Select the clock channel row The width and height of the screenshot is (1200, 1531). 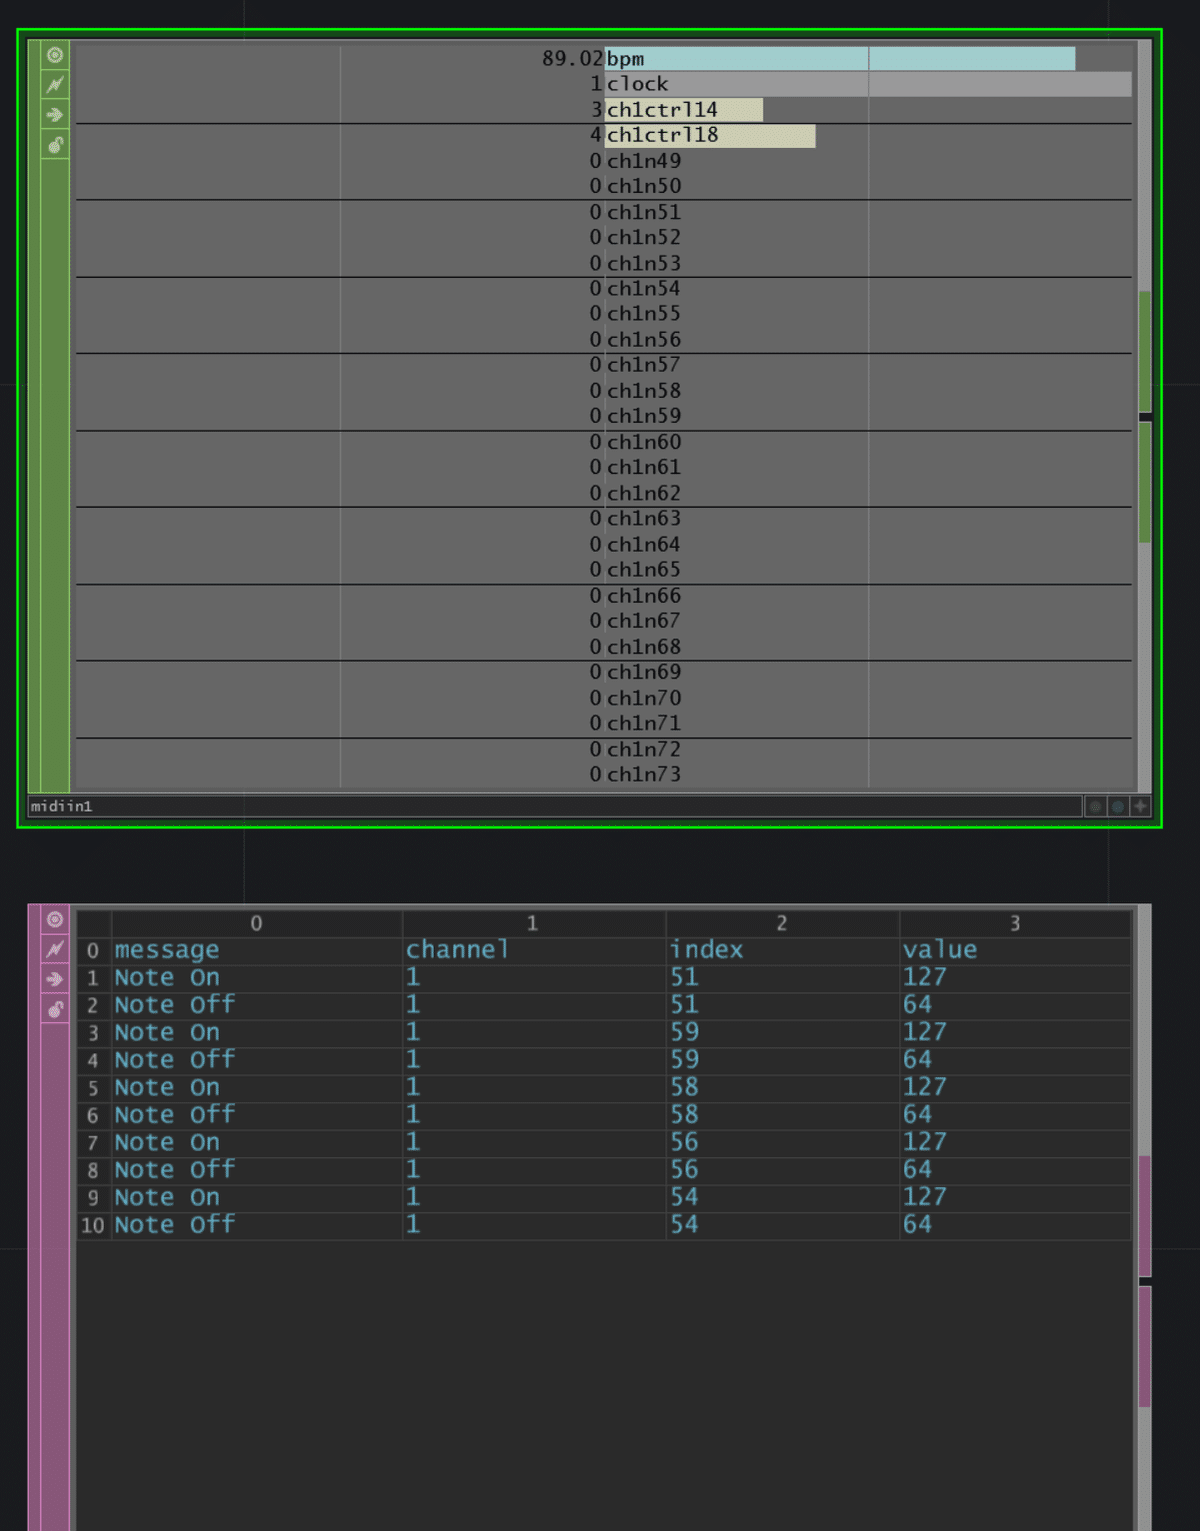tap(638, 84)
